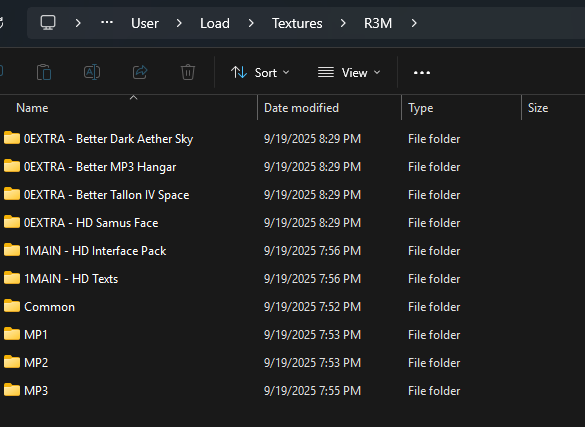Select the 1MAIN - HD Interface Pack folder
This screenshot has height=427, width=585.
tap(95, 251)
